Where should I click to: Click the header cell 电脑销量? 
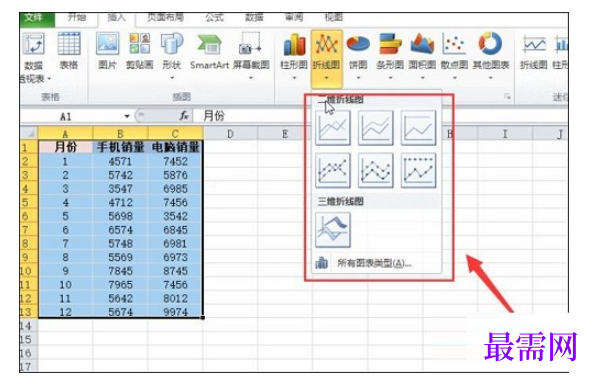(x=175, y=147)
